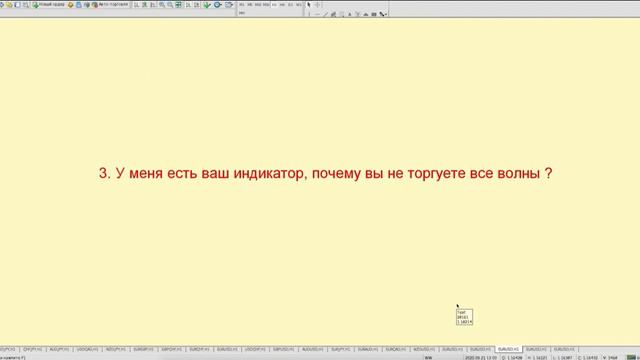The height and width of the screenshot is (360, 640).
Task: Select the M15 timeframe
Action: click(x=258, y=4)
